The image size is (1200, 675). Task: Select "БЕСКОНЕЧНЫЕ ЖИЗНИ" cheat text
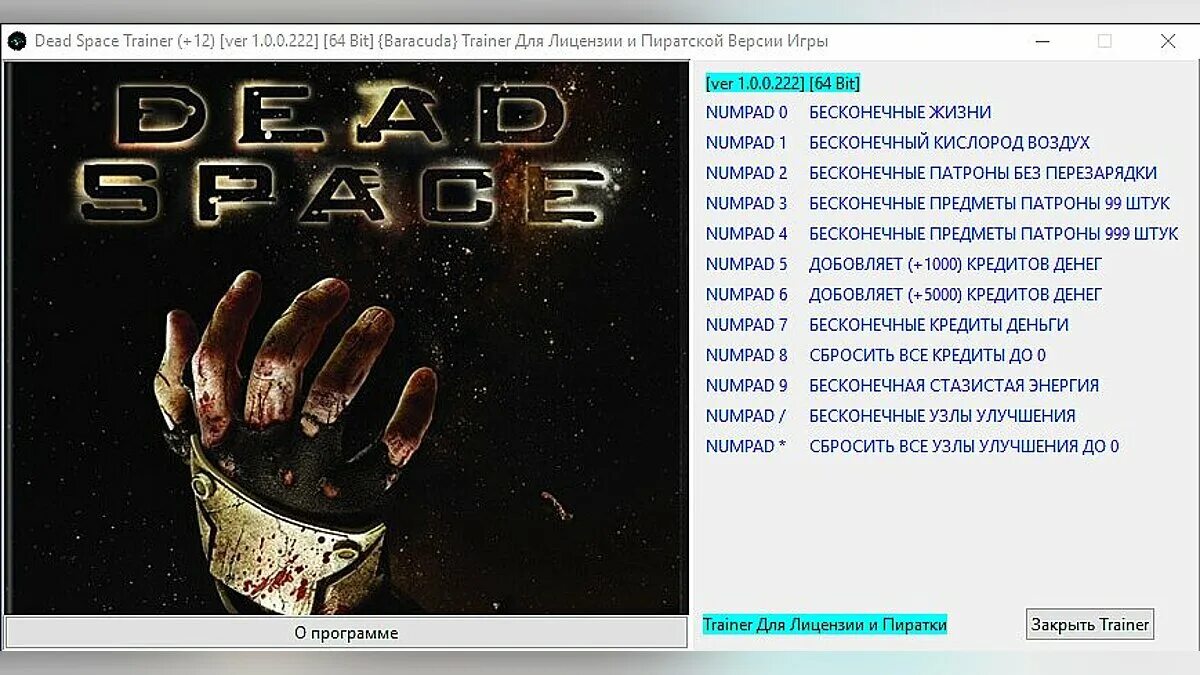(x=900, y=112)
